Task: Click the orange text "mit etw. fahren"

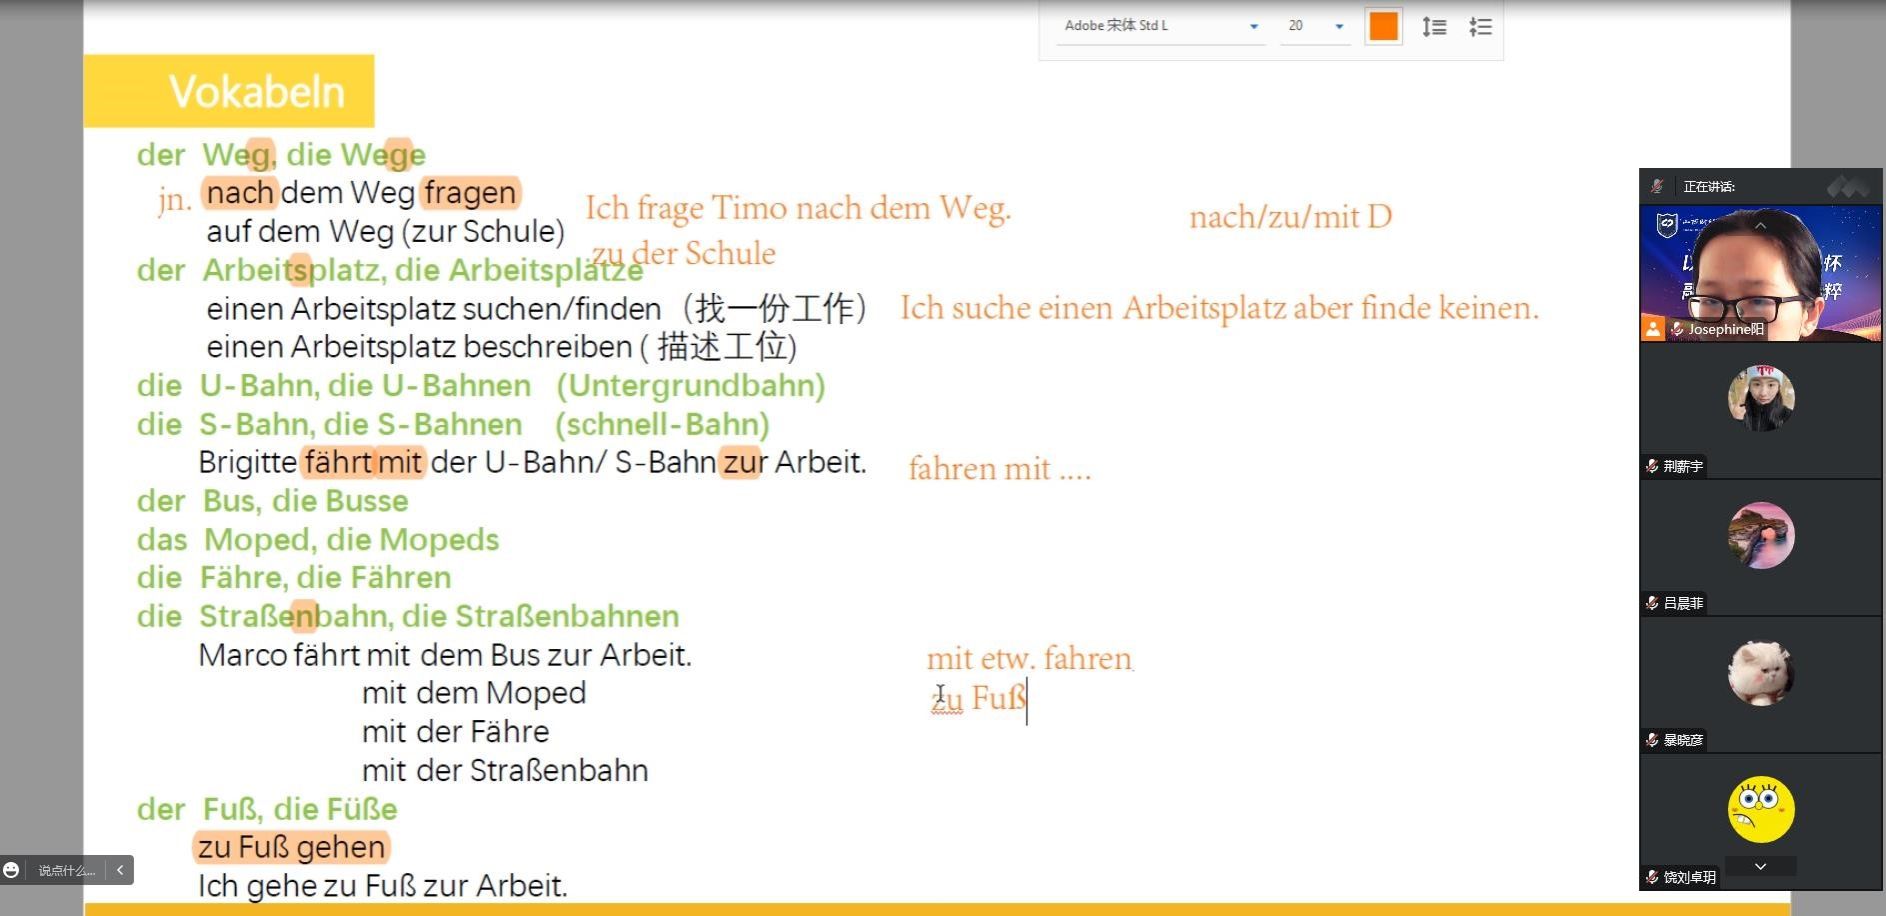Action: point(1029,659)
